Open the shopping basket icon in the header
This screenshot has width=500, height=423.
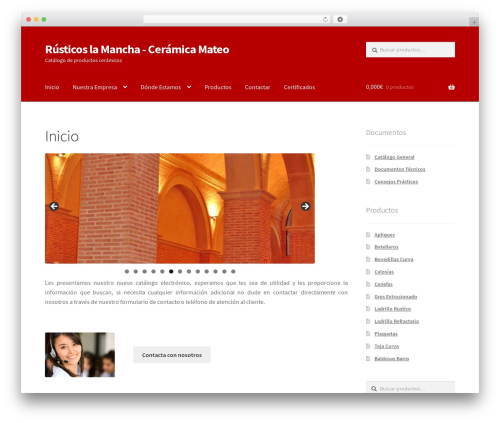point(451,87)
